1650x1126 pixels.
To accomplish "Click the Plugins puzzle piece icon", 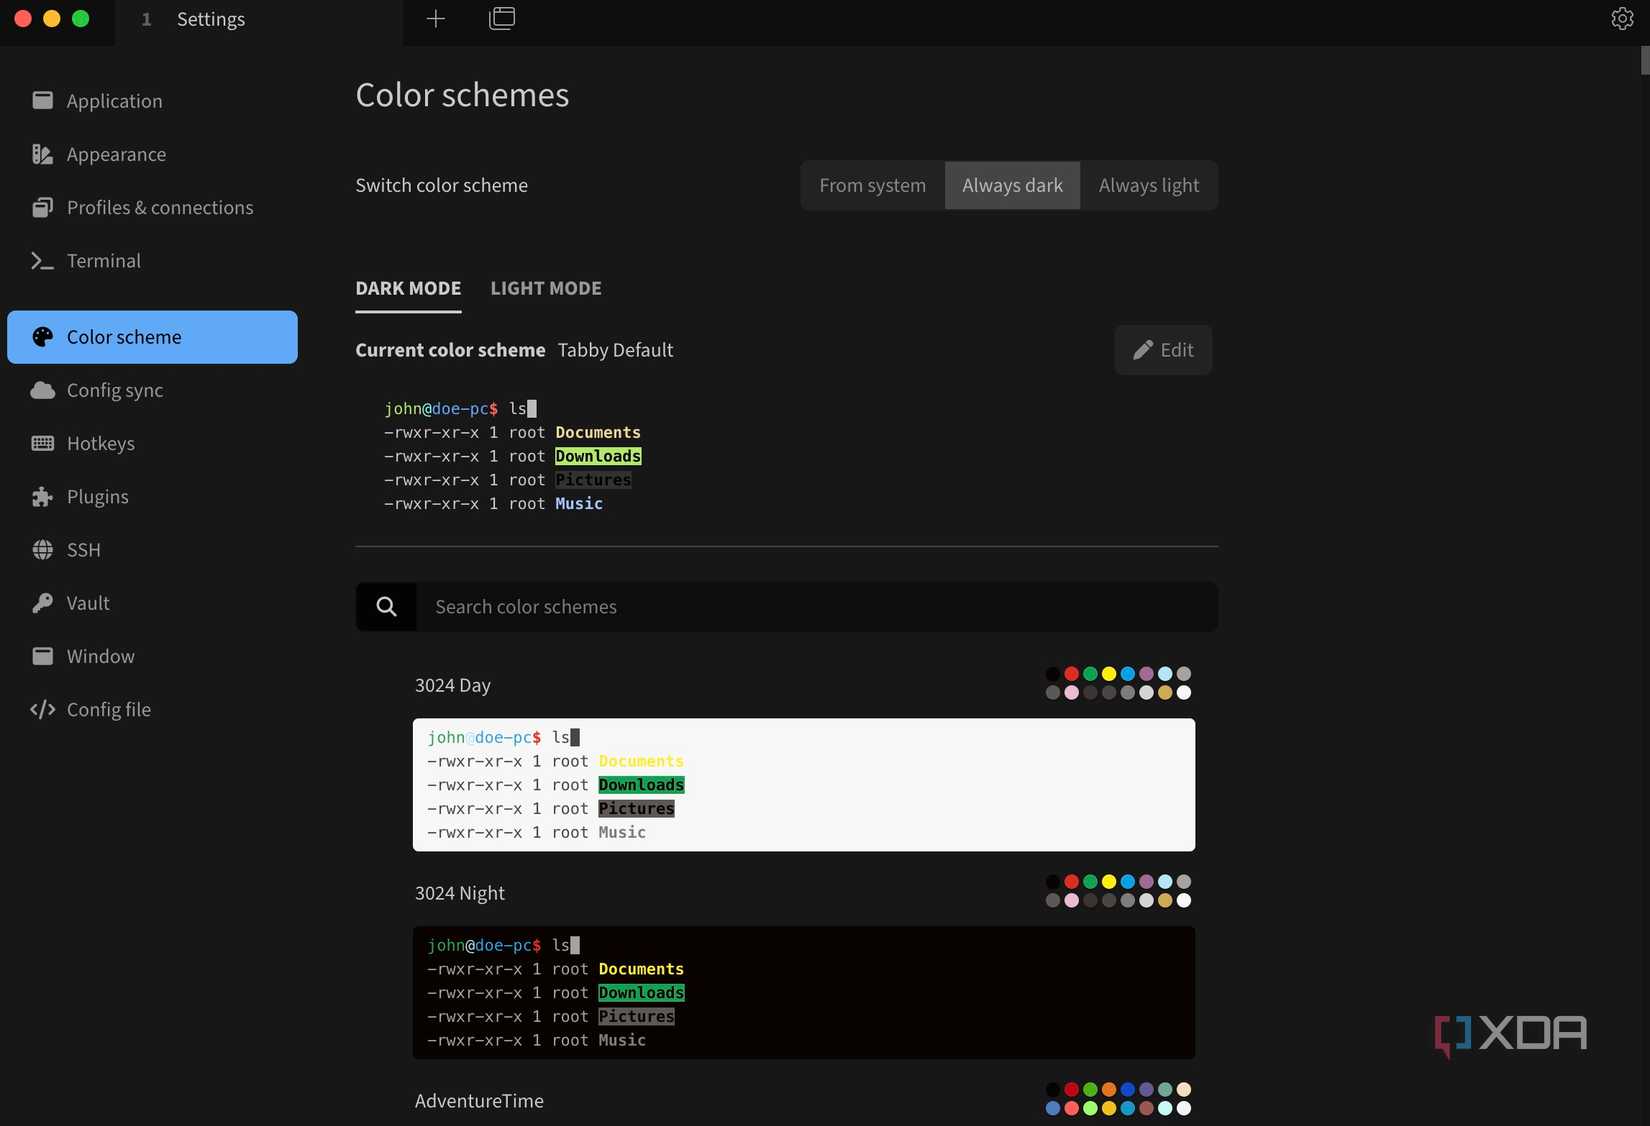I will tap(42, 497).
